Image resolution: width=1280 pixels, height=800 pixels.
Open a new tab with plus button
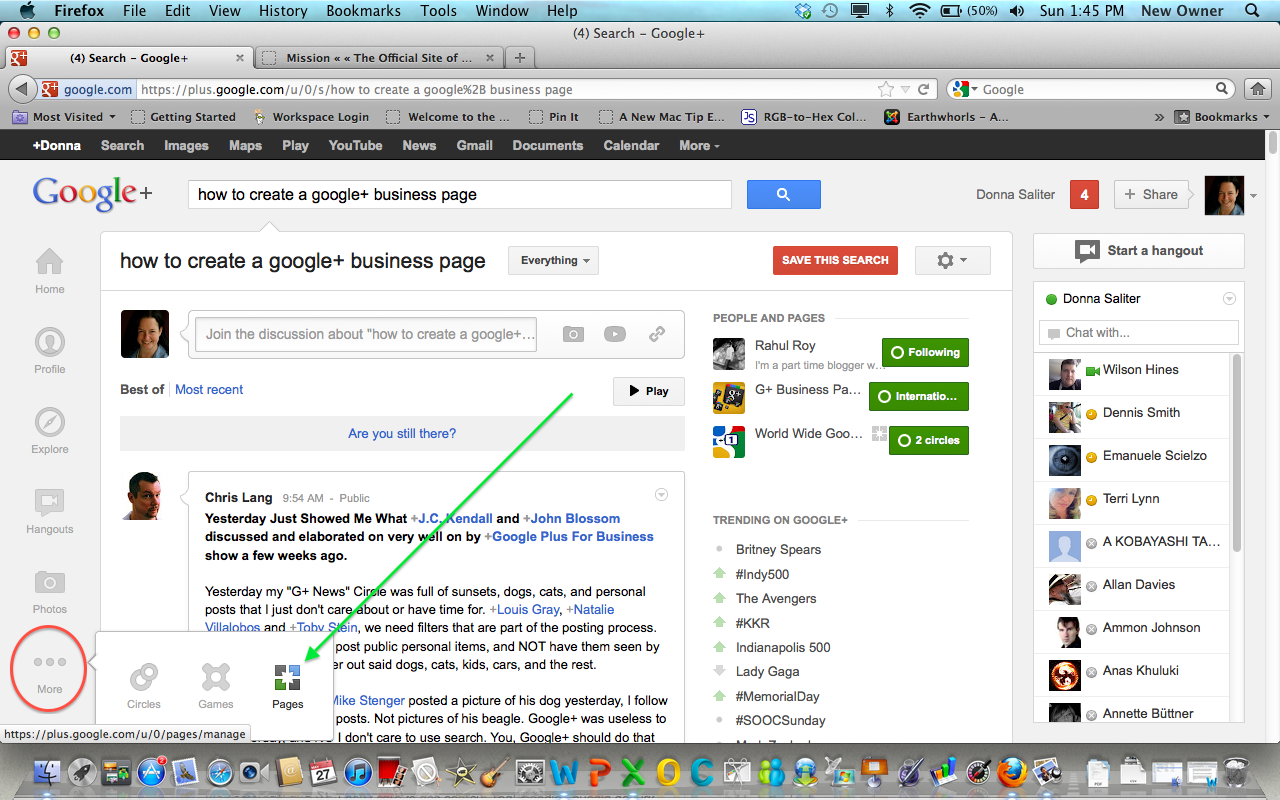tap(519, 58)
